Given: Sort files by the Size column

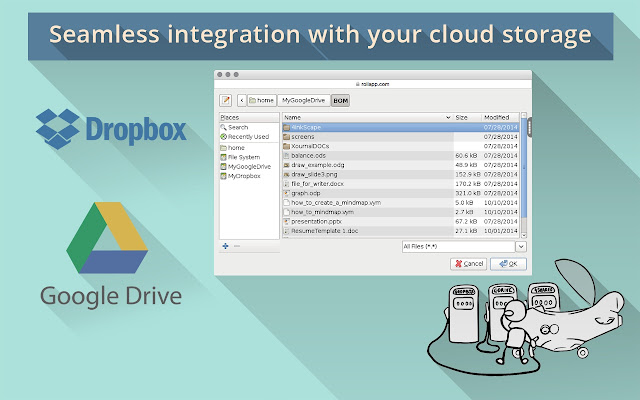Looking at the screenshot, I should 467,117.
